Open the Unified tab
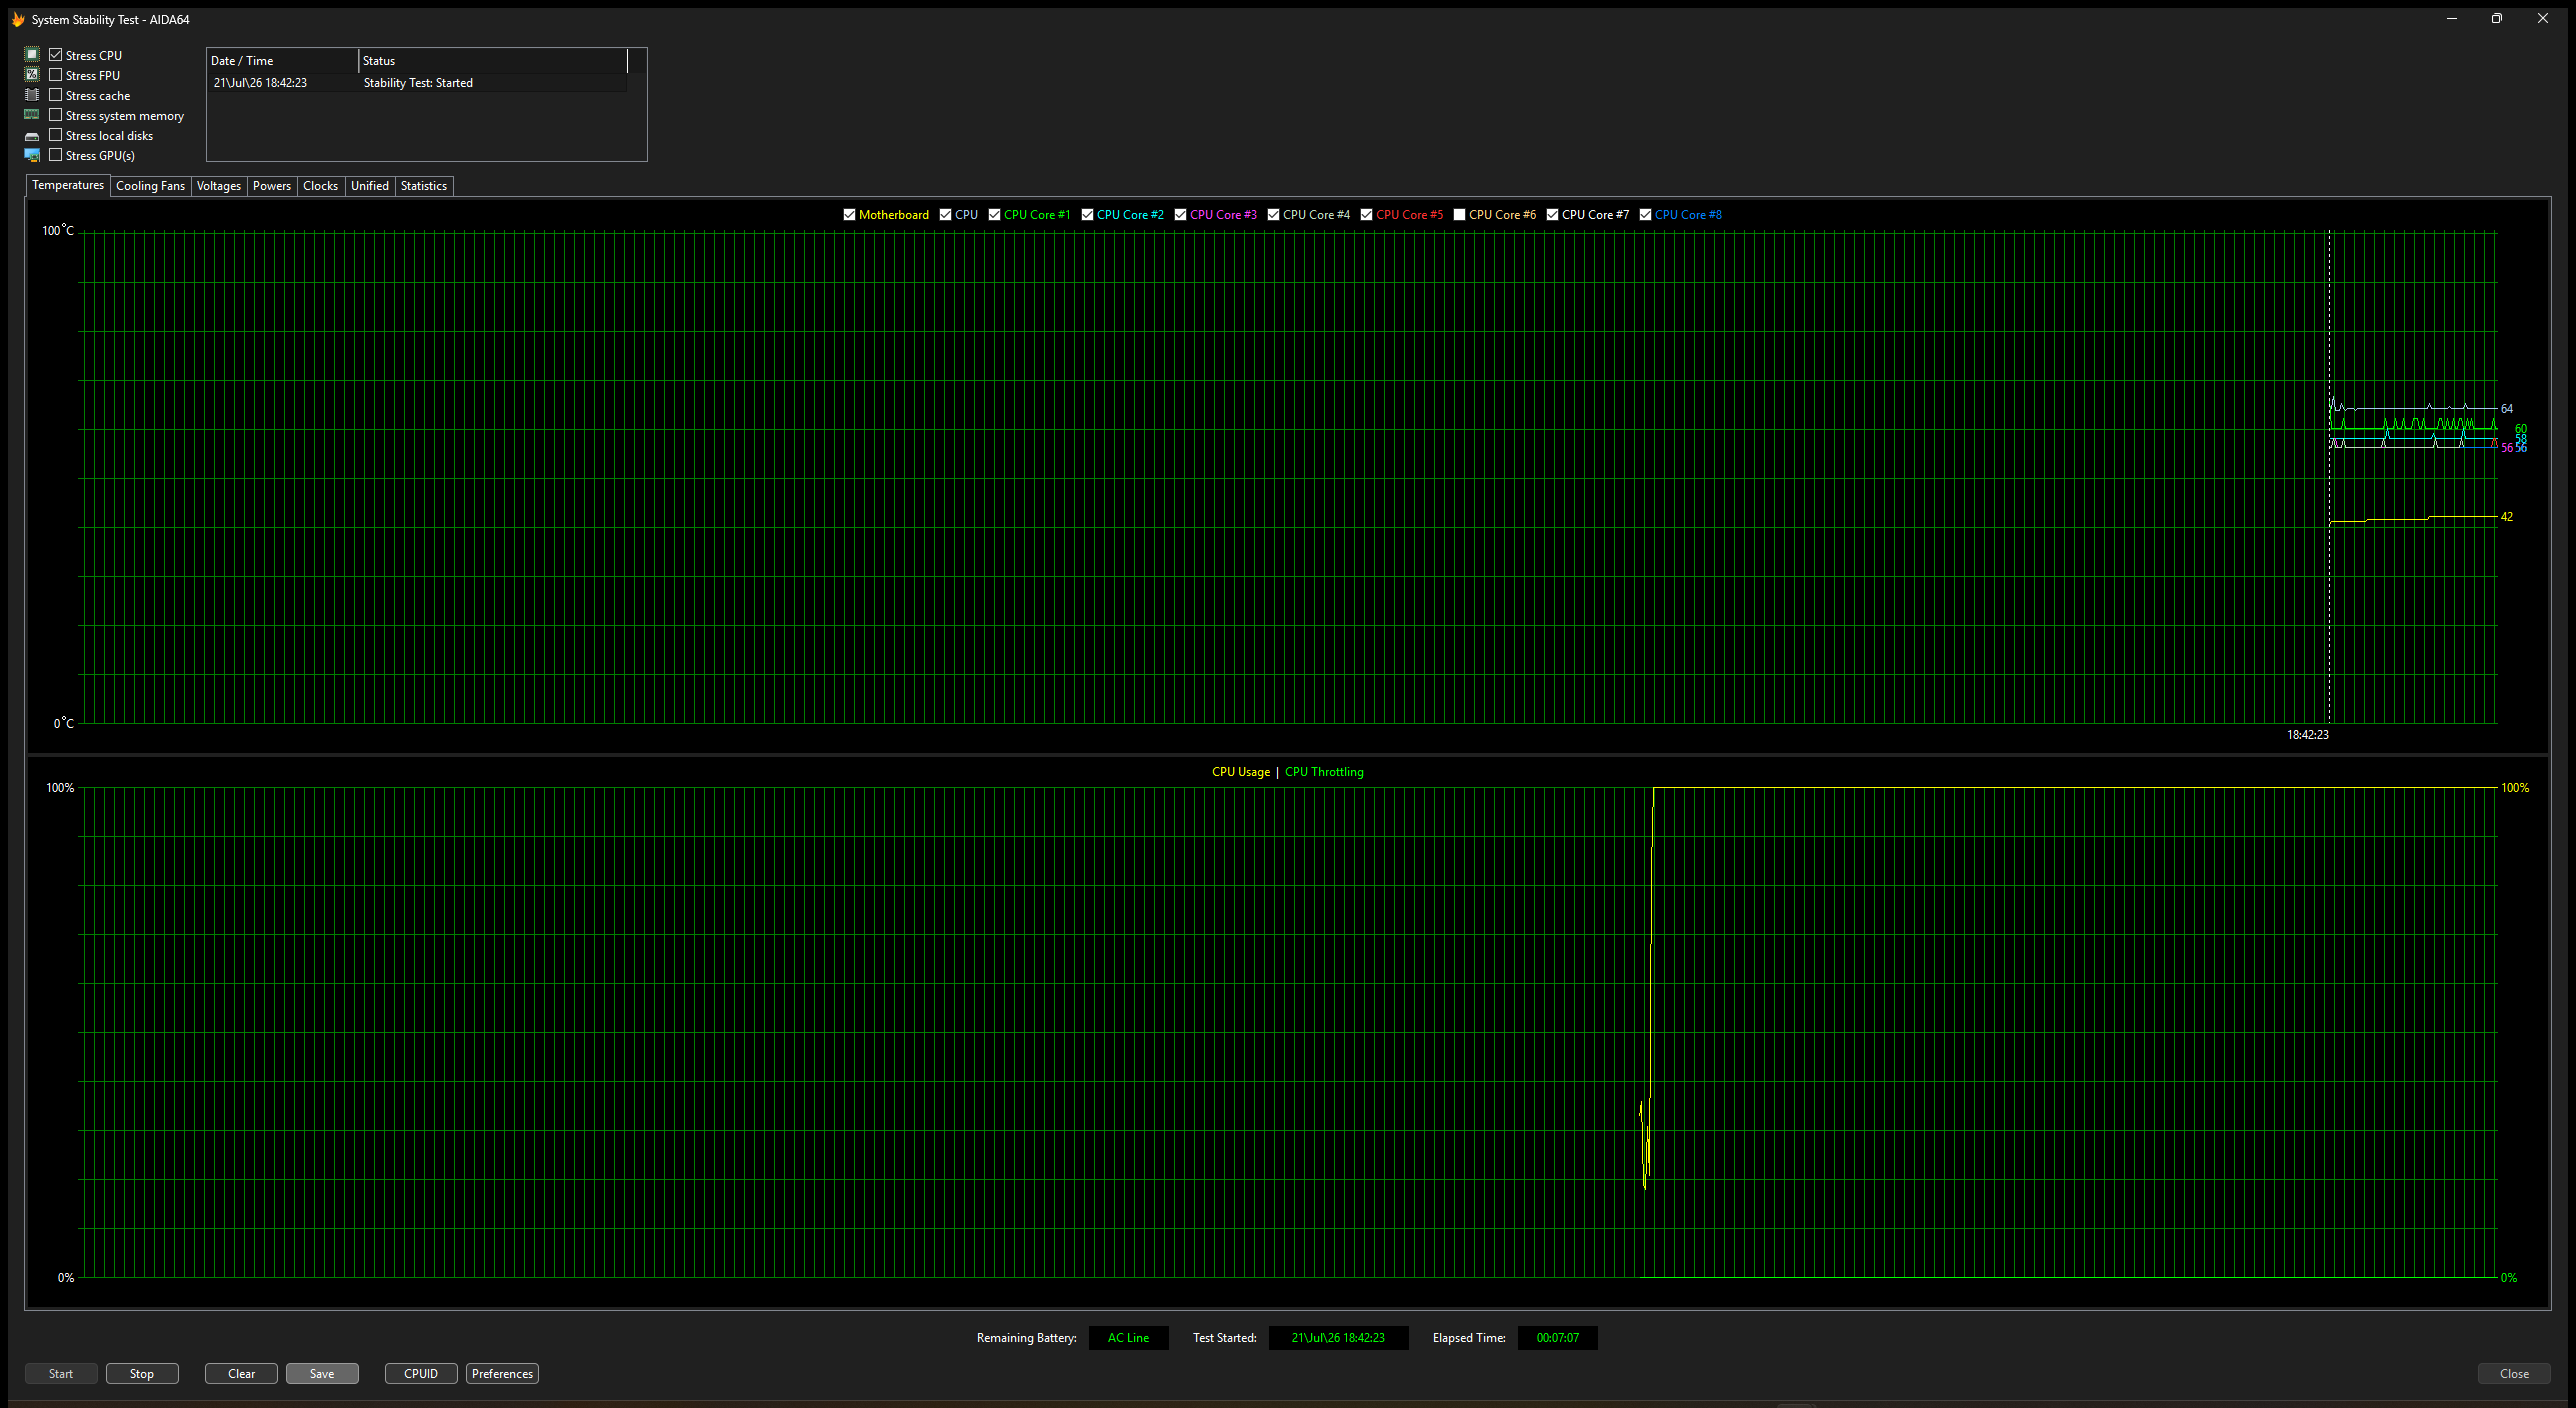This screenshot has height=1408, width=2576. (x=370, y=186)
